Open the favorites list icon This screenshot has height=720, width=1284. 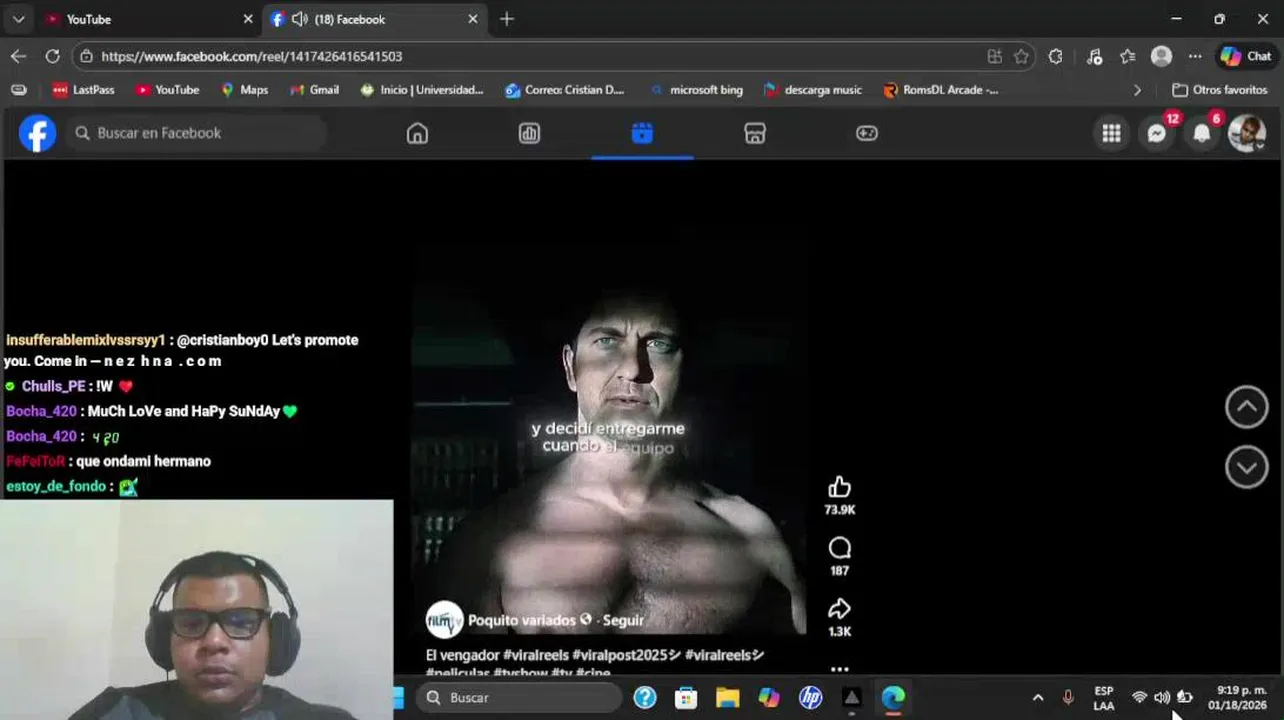coord(1127,57)
